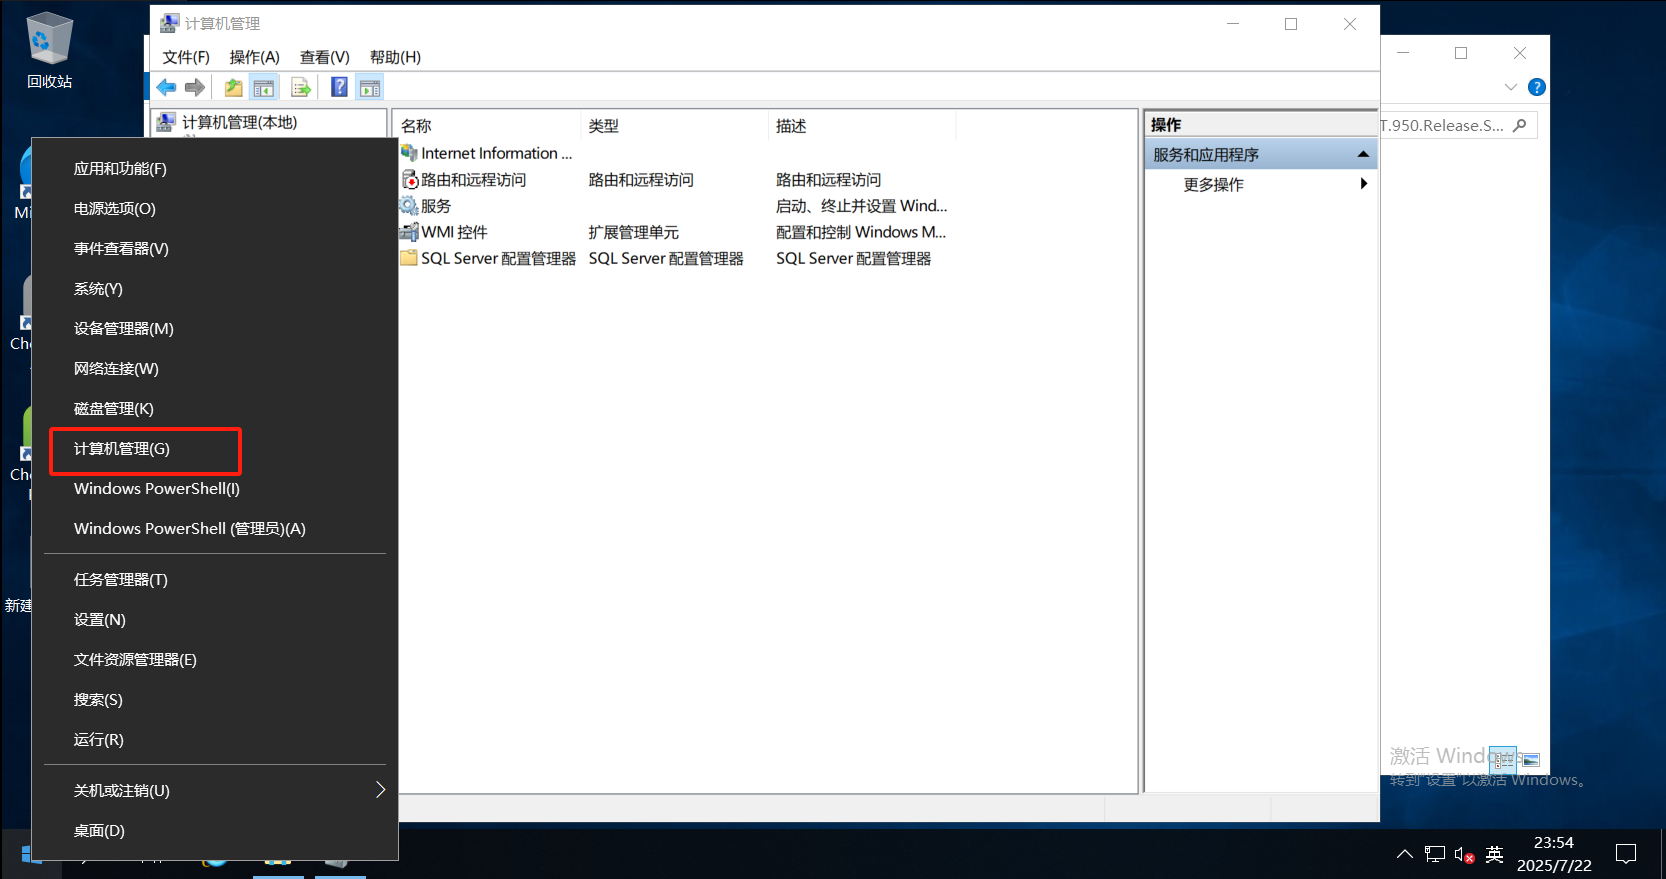Viewport: 1666px width, 879px height.
Task: Click the 服务和应用程序 actions header
Action: pyautogui.click(x=1261, y=154)
